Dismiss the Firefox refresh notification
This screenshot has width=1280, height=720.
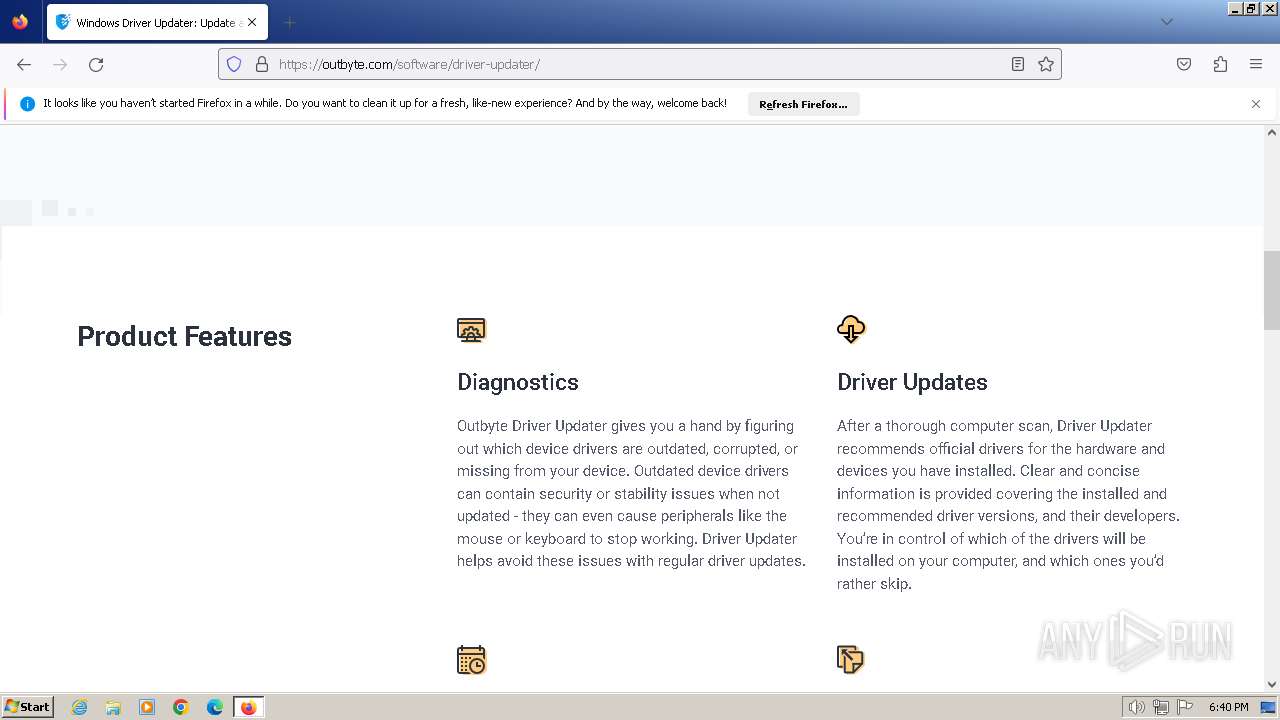click(1256, 104)
